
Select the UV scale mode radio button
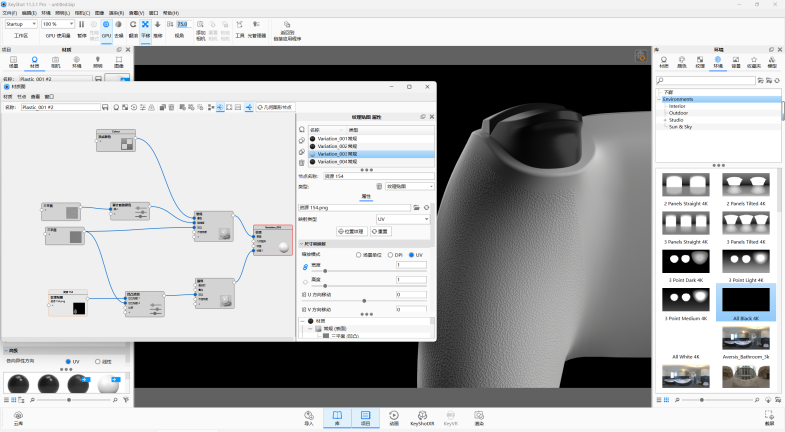411,254
